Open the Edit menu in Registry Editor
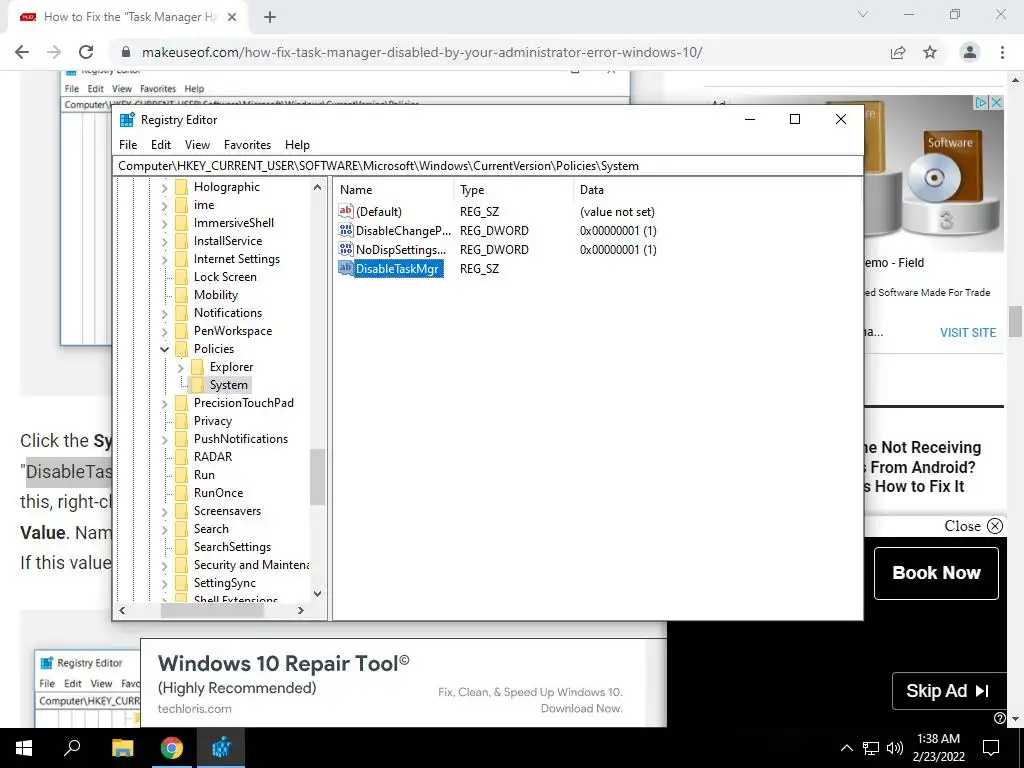This screenshot has width=1024, height=768. coord(161,145)
